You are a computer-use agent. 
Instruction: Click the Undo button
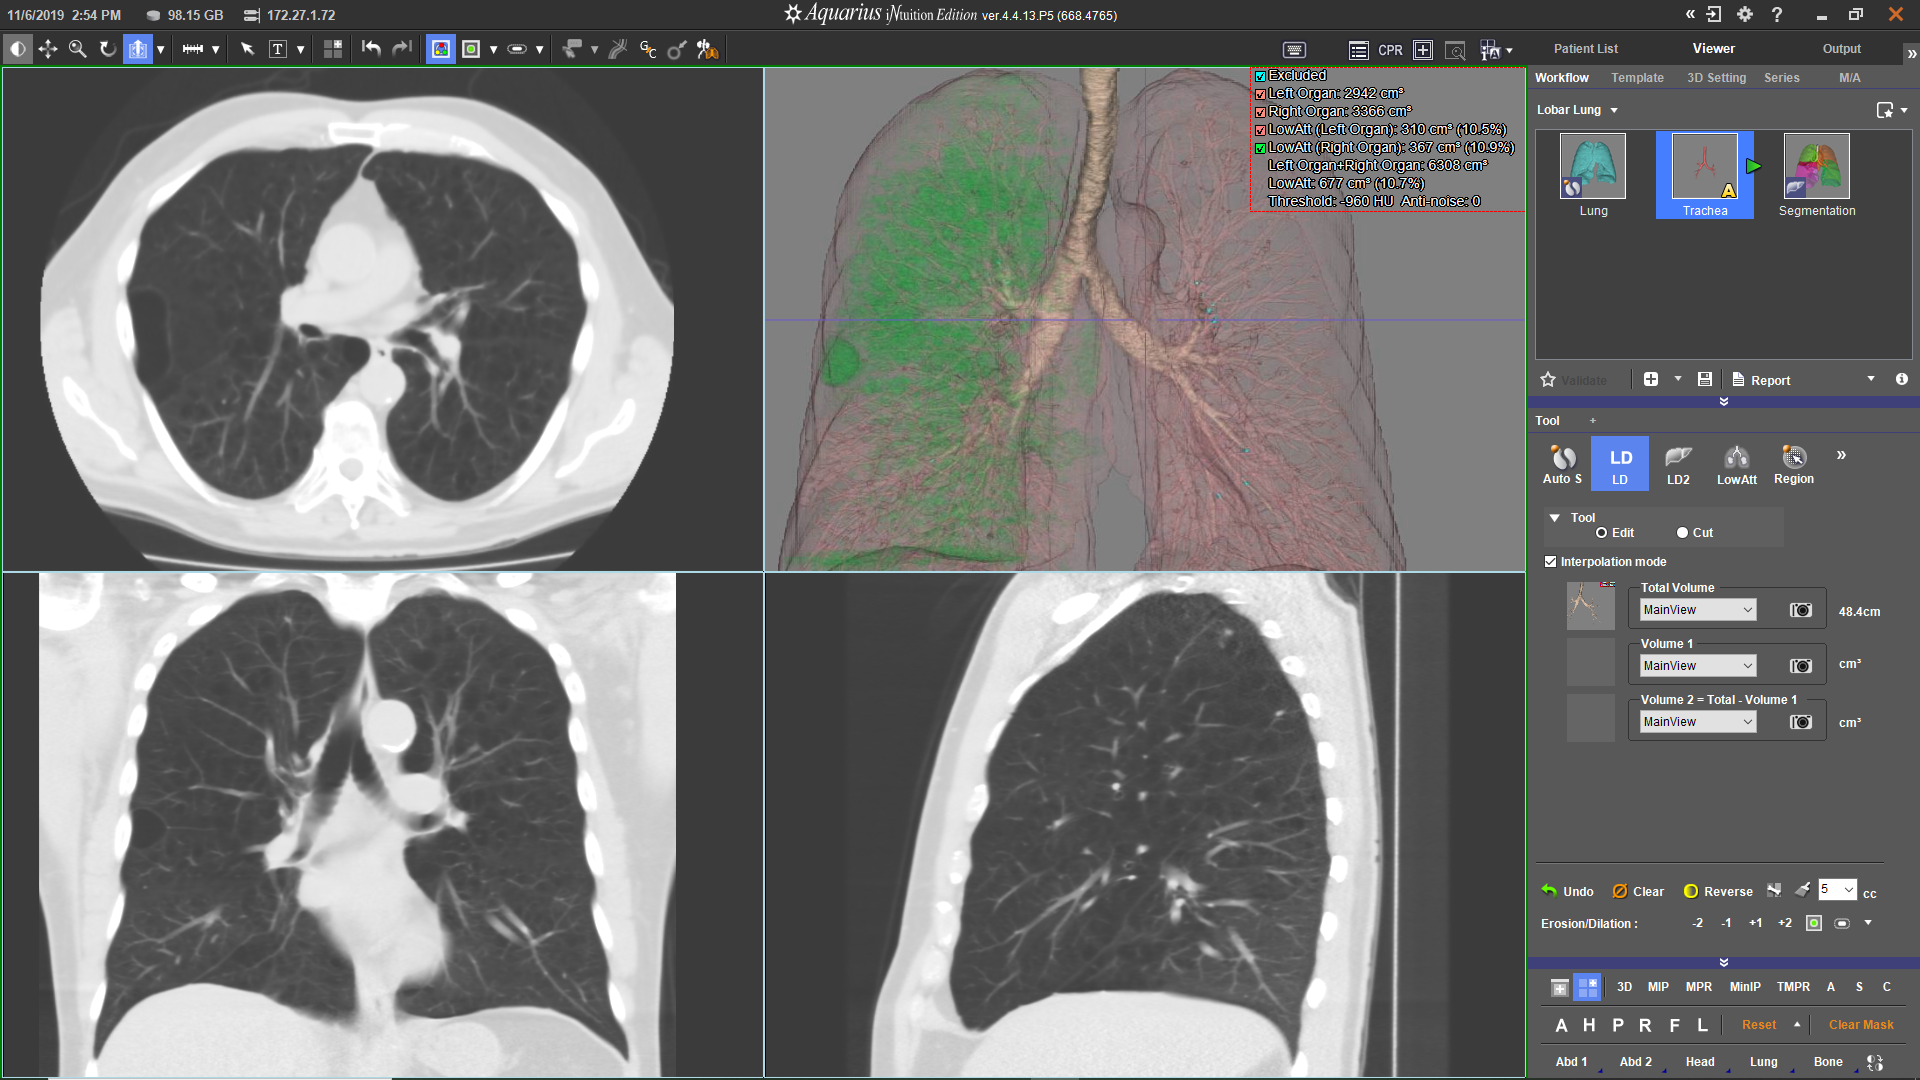coord(1567,891)
